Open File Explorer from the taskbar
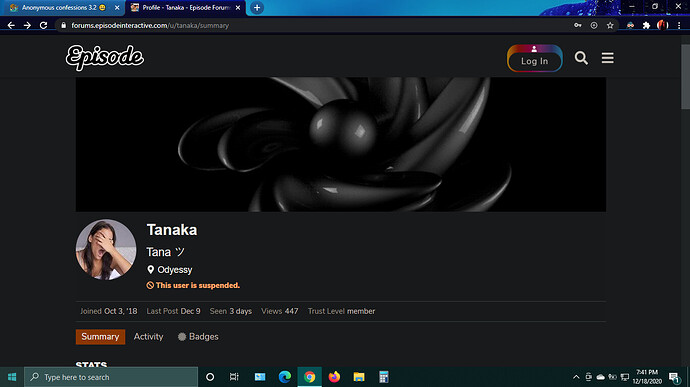 (359, 377)
